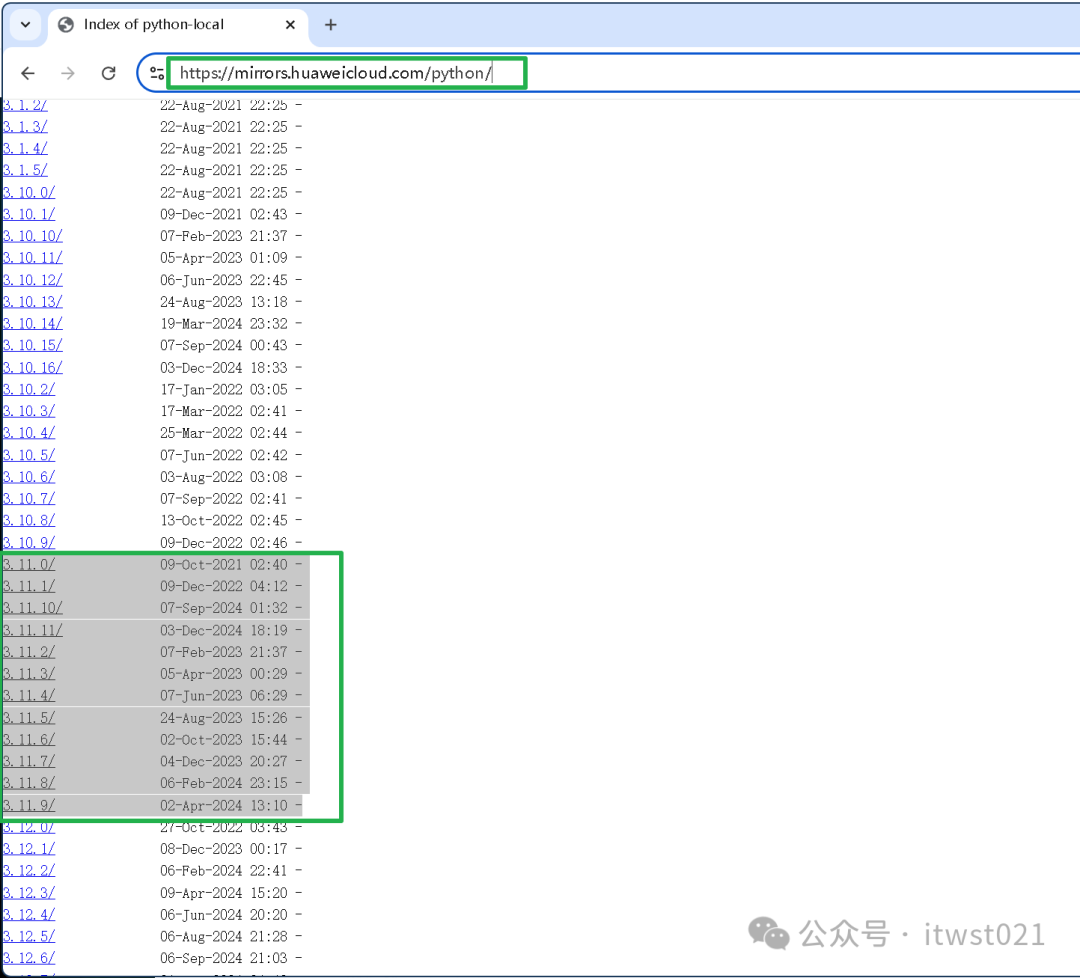Open the 3.11.4/ directory link
Viewport: 1080px width, 978px height.
coord(29,696)
